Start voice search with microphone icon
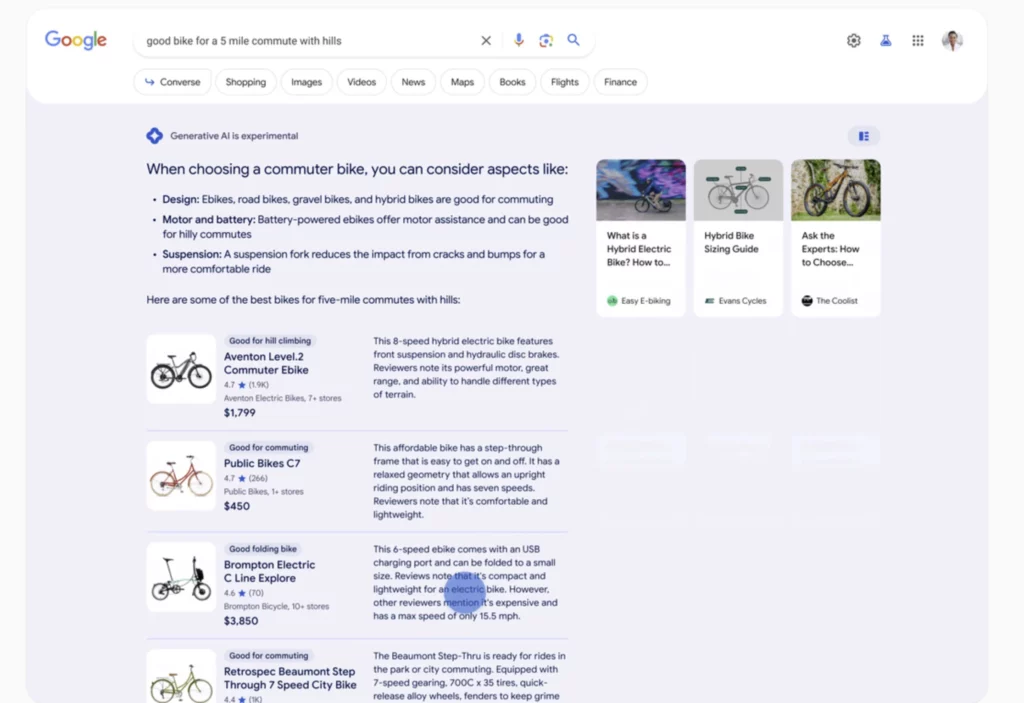 [x=519, y=40]
